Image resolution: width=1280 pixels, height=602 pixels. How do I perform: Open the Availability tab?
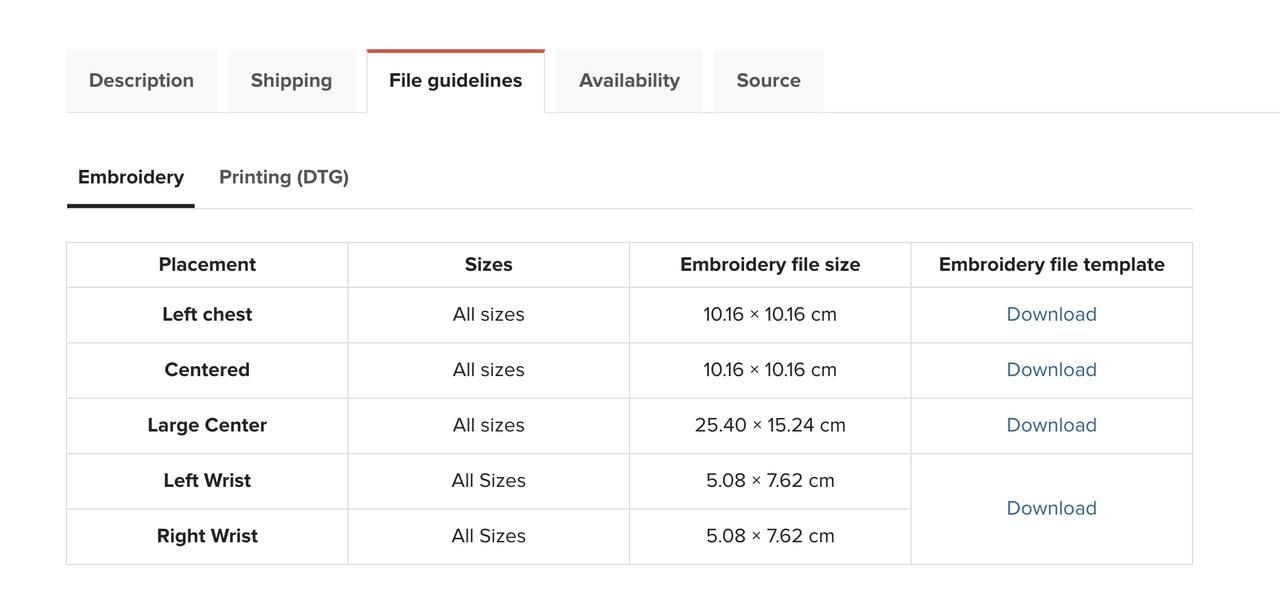[629, 81]
